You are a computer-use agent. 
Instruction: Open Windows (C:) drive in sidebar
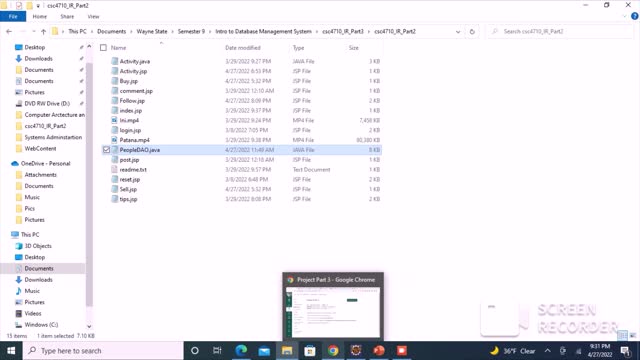click(41, 325)
